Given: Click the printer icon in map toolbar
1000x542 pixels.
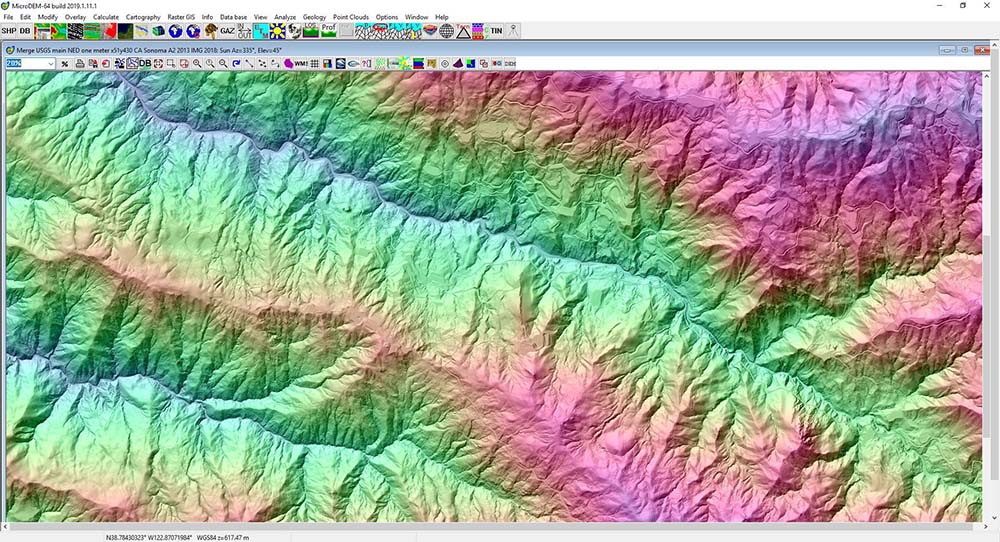Looking at the screenshot, I should (x=80, y=63).
